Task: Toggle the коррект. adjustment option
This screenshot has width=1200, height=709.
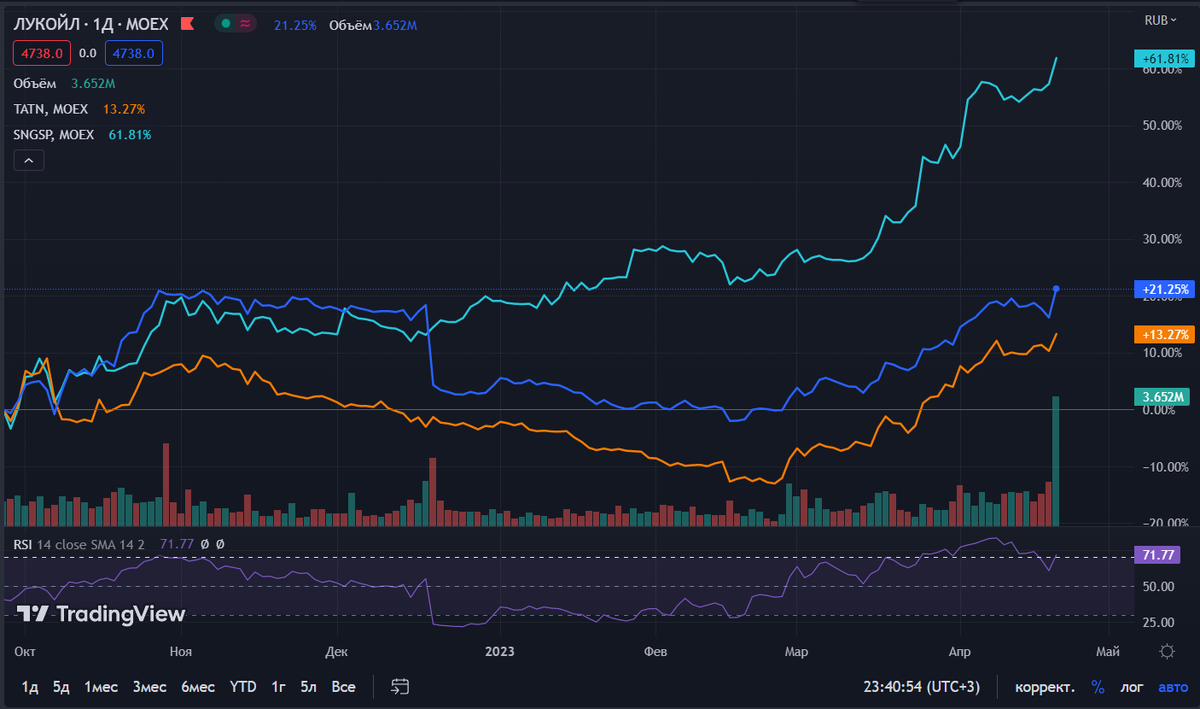Action: (x=1045, y=687)
